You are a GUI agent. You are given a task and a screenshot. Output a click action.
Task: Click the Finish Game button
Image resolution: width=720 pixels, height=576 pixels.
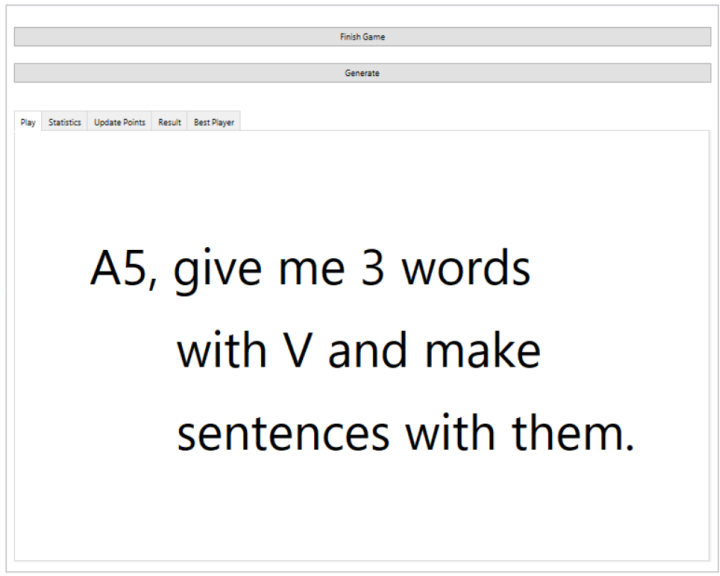[362, 37]
